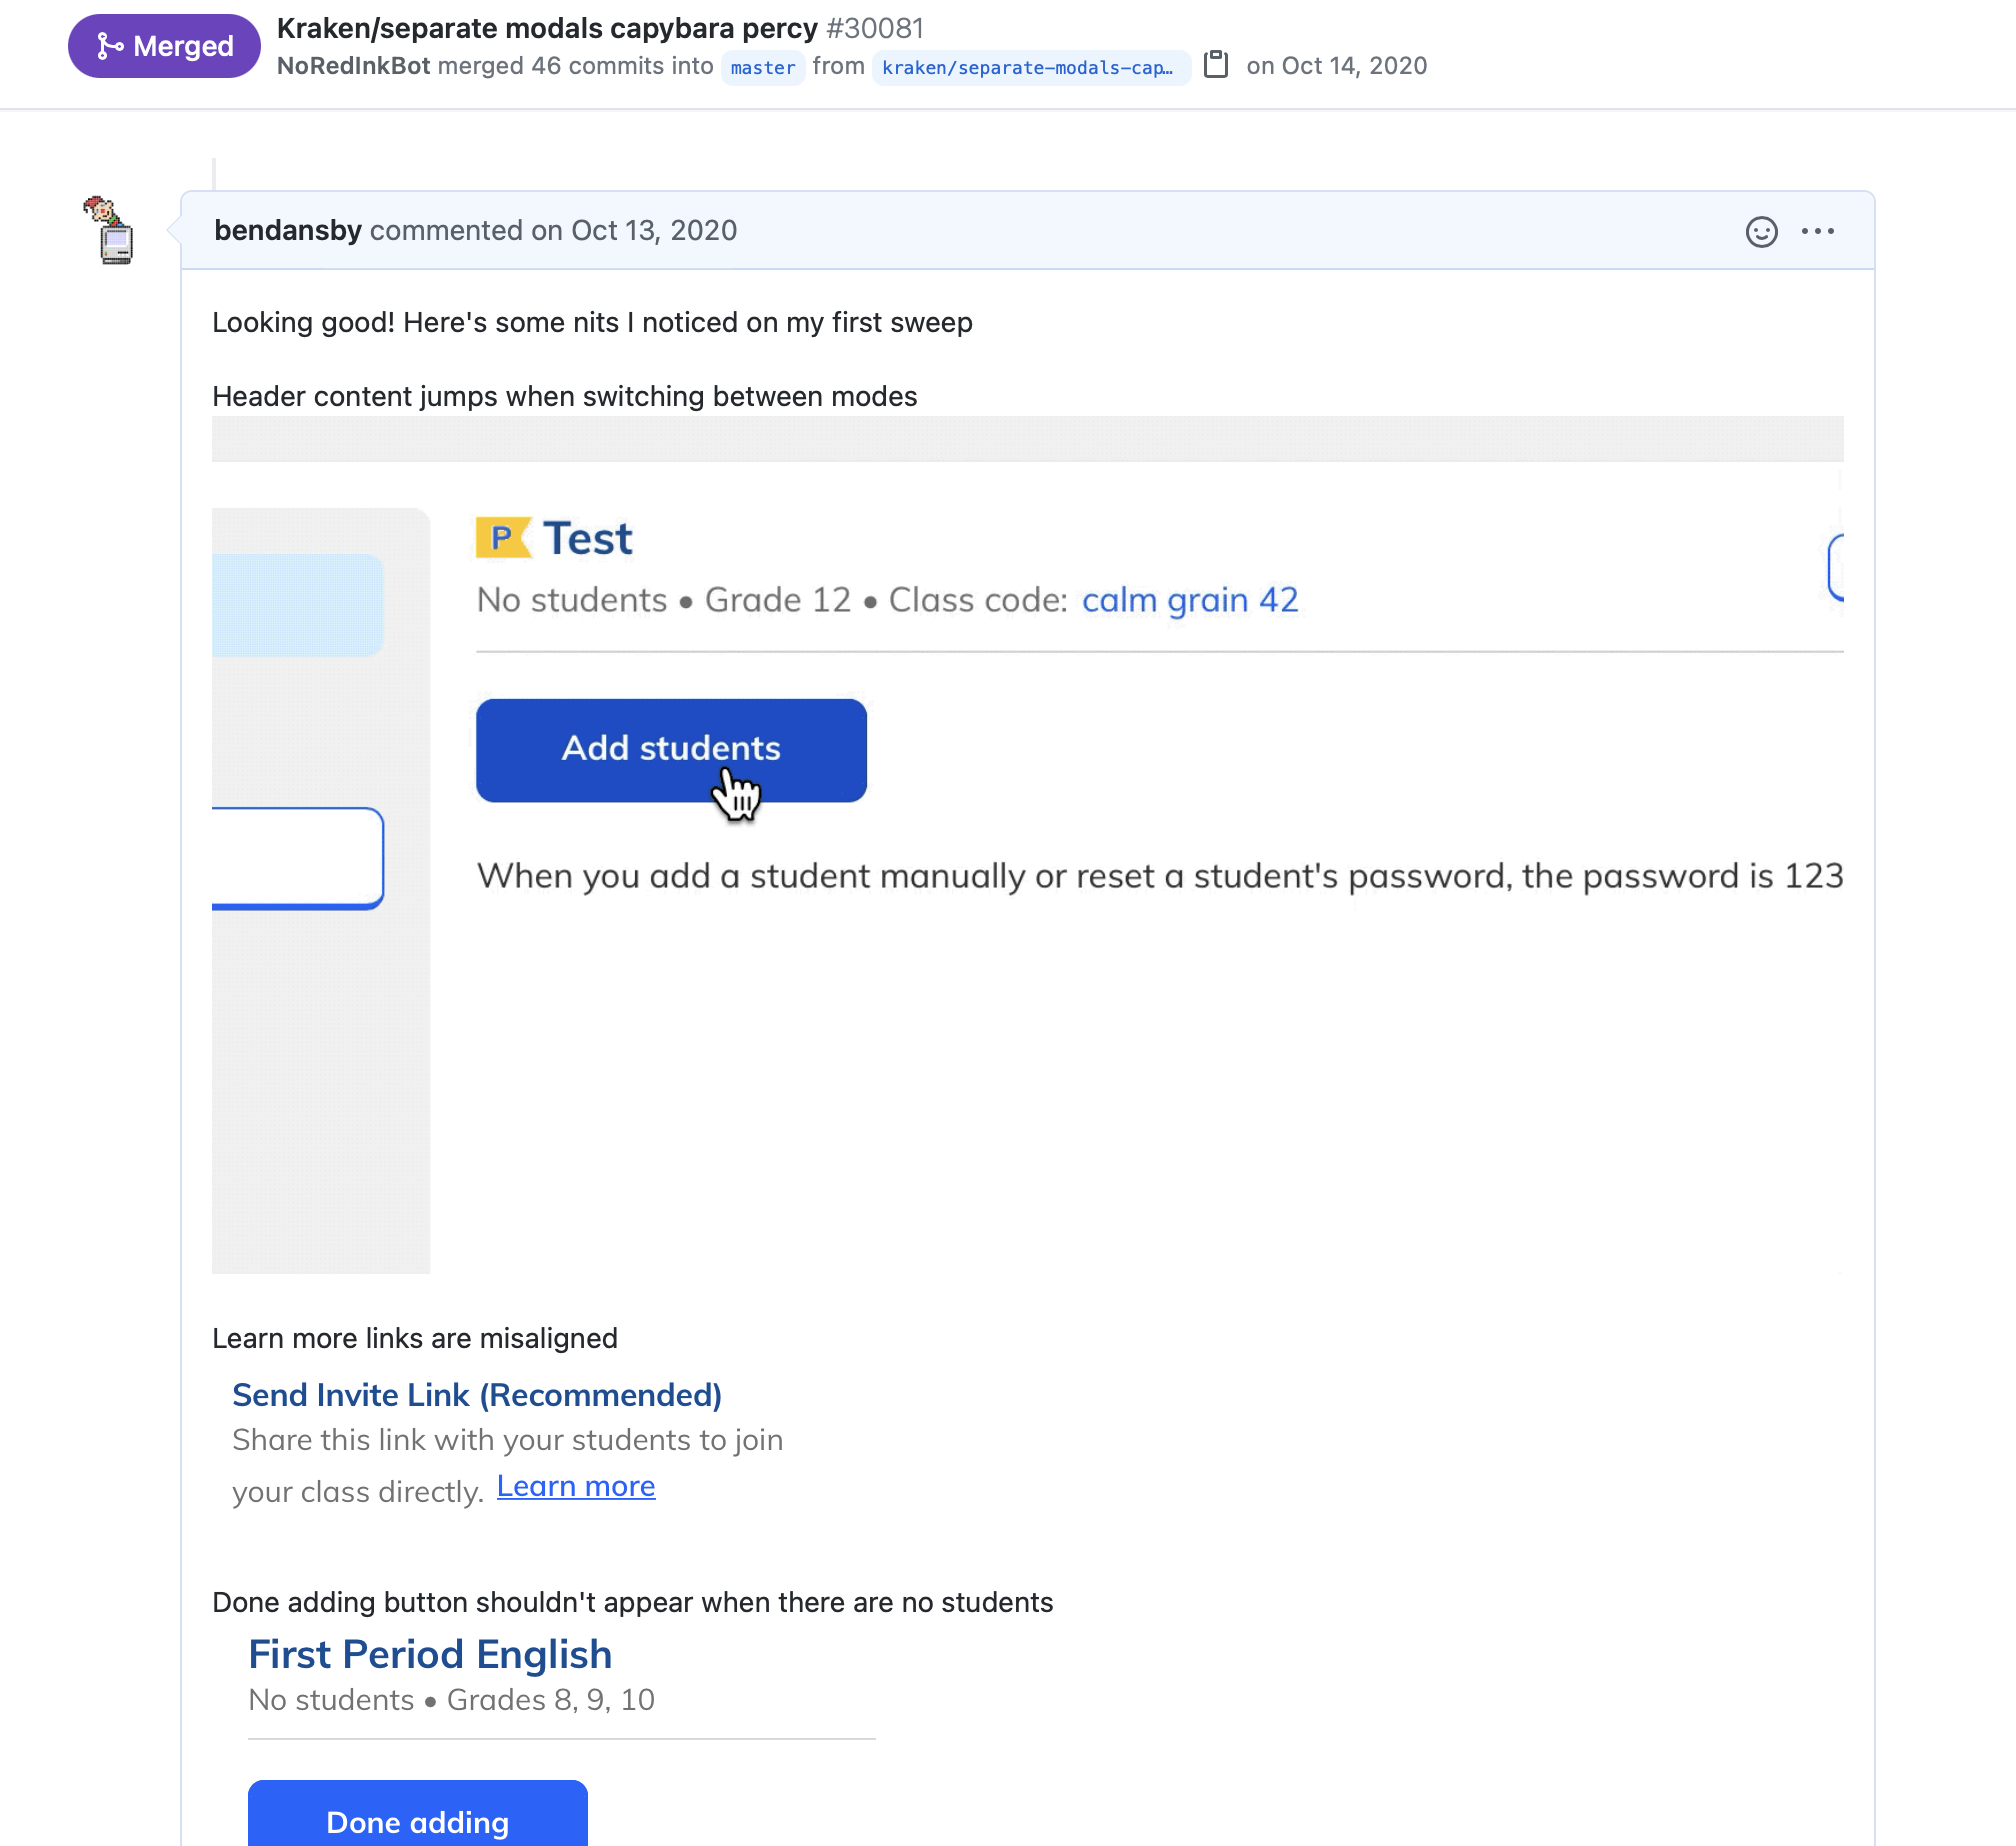This screenshot has height=1846, width=2016.
Task: Click the NoRedInkBot username
Action: [353, 66]
